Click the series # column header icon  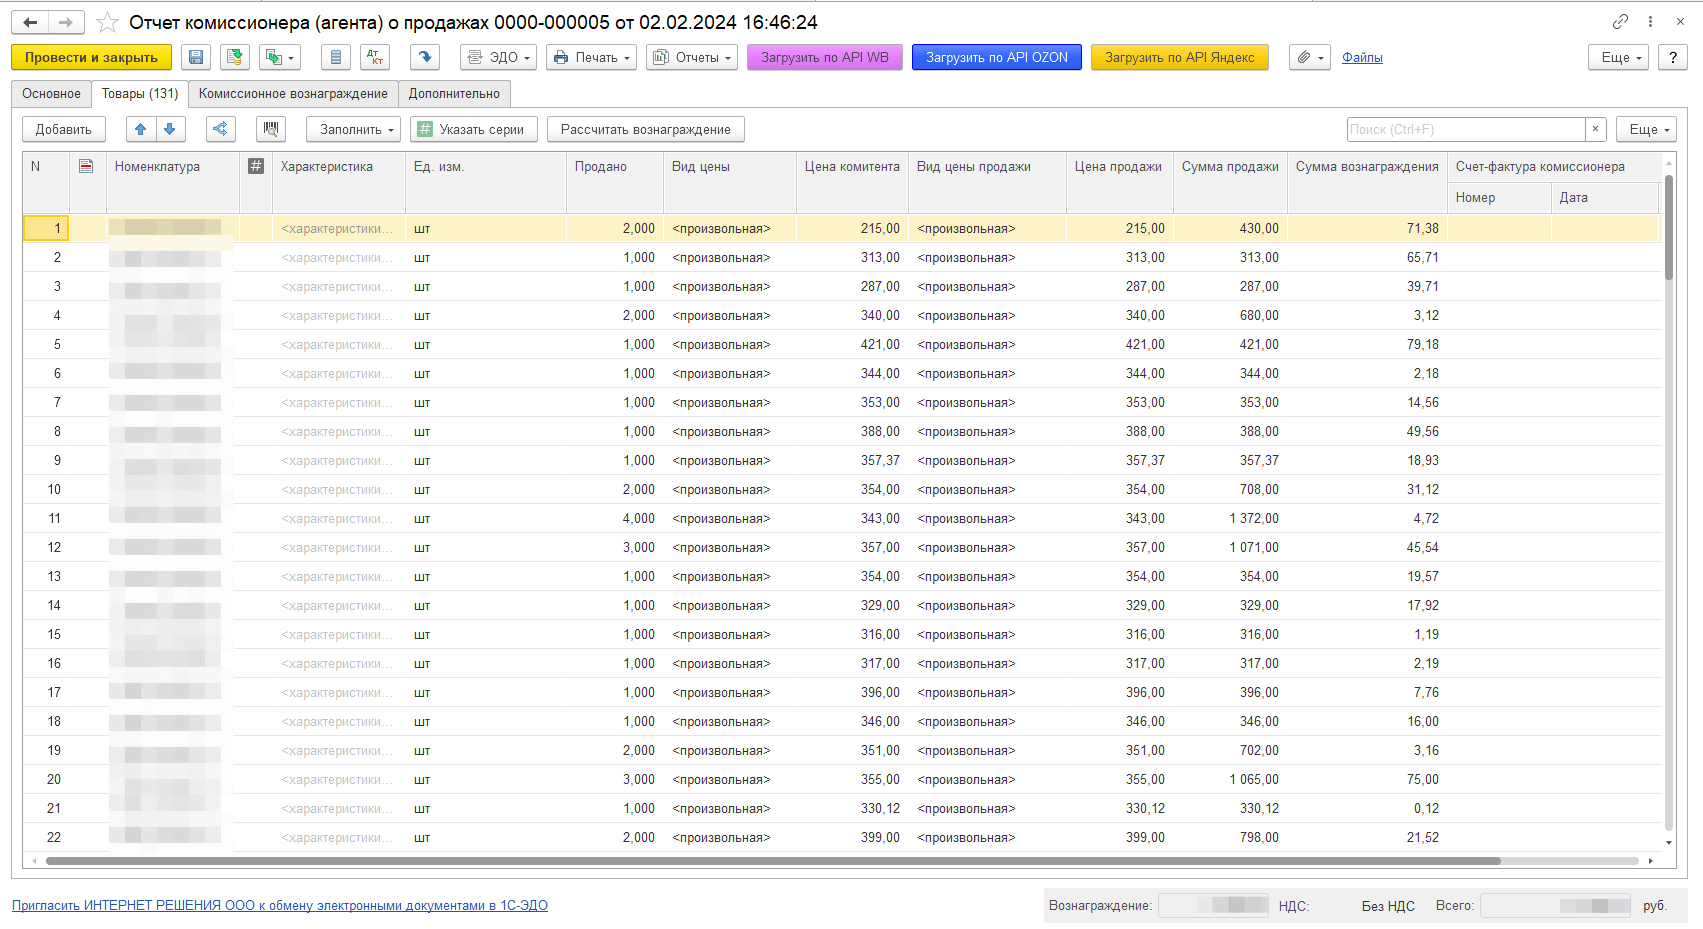256,166
